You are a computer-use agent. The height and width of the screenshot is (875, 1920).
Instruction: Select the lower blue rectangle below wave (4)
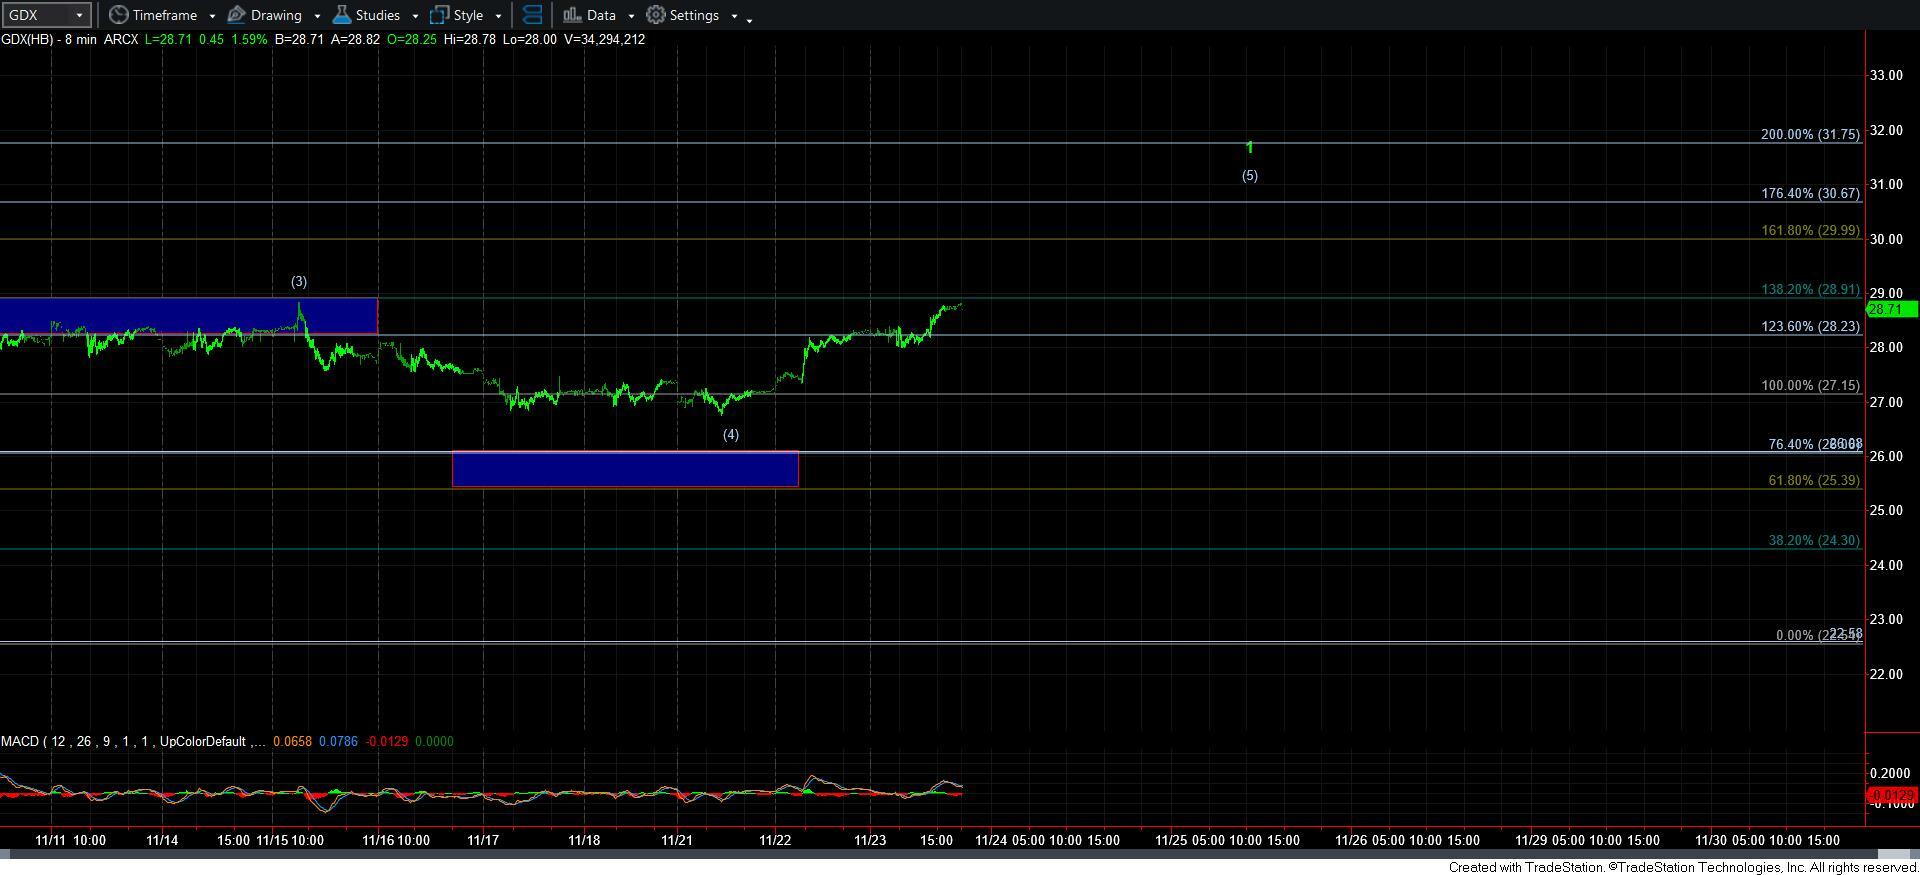625,469
